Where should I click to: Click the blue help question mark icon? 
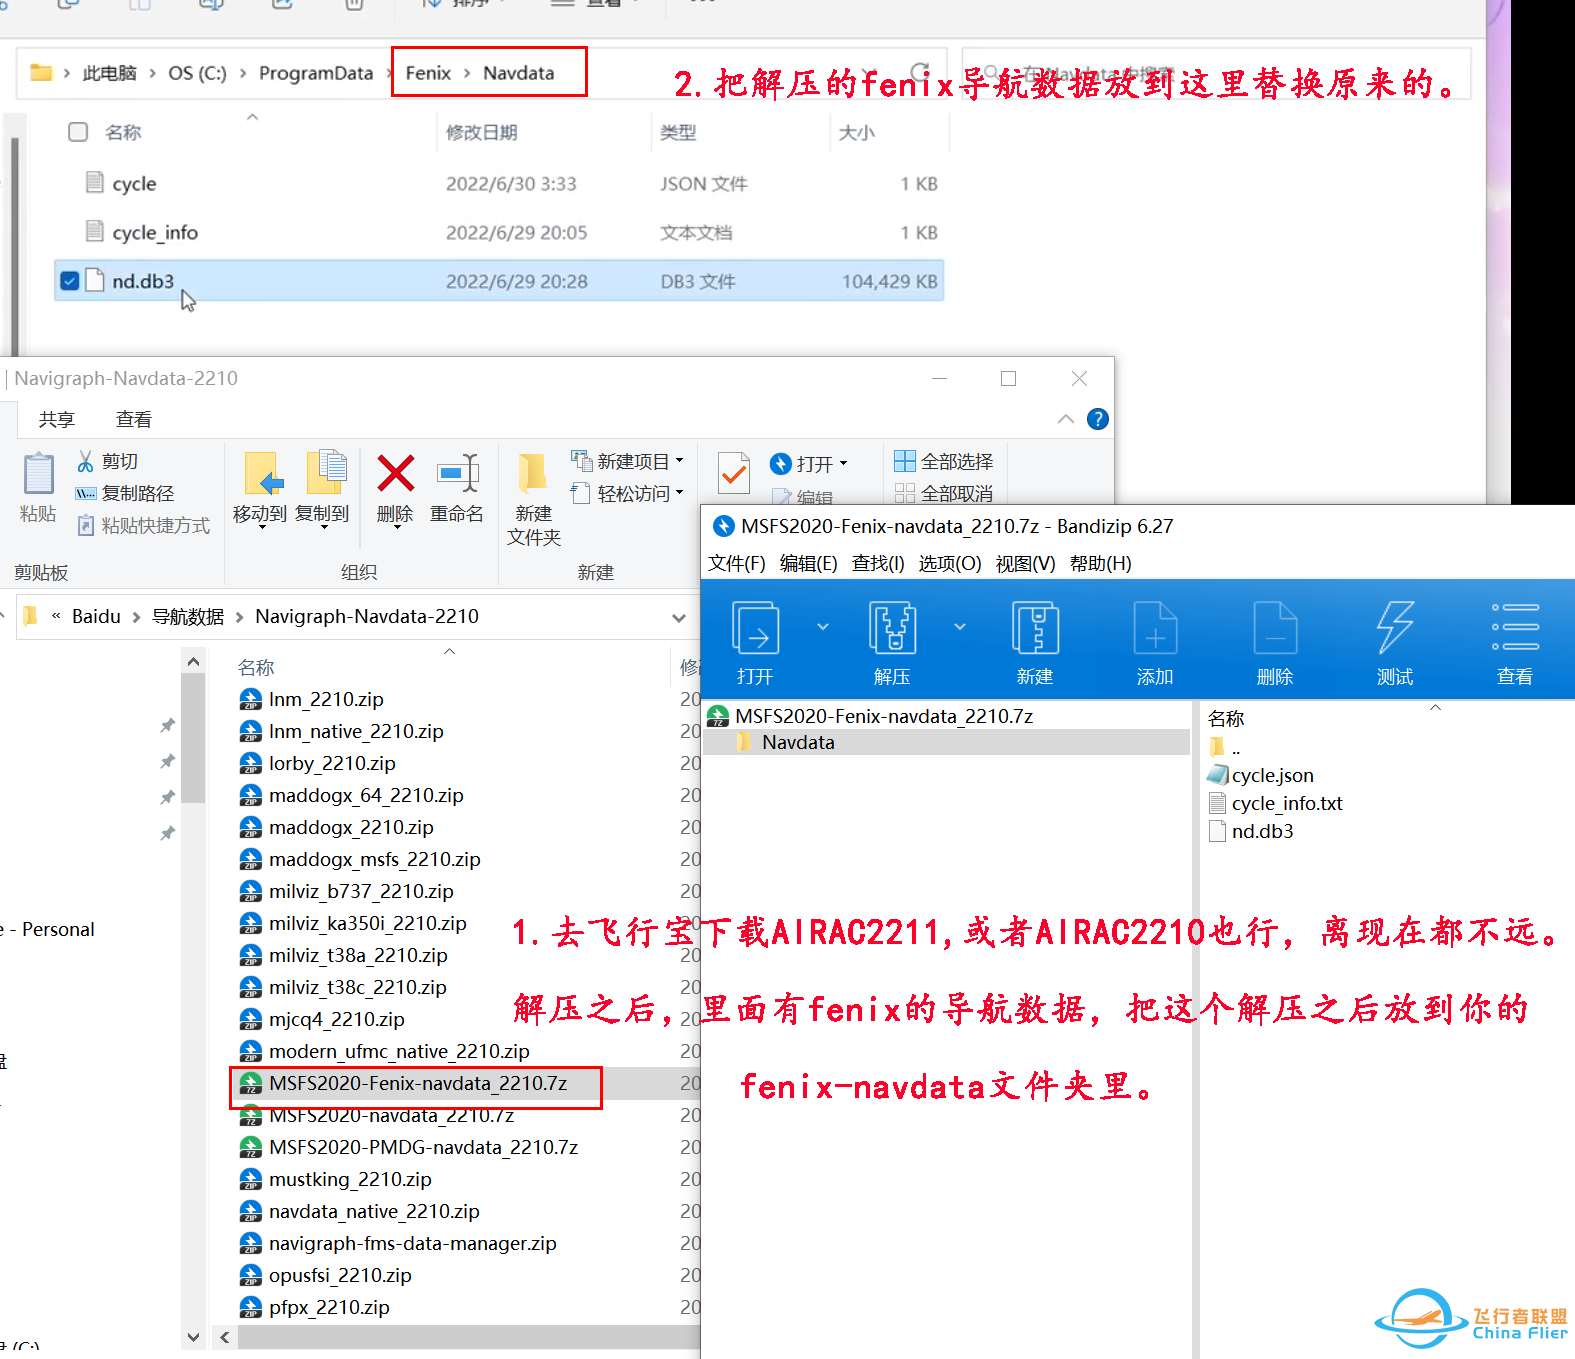pyautogui.click(x=1097, y=419)
